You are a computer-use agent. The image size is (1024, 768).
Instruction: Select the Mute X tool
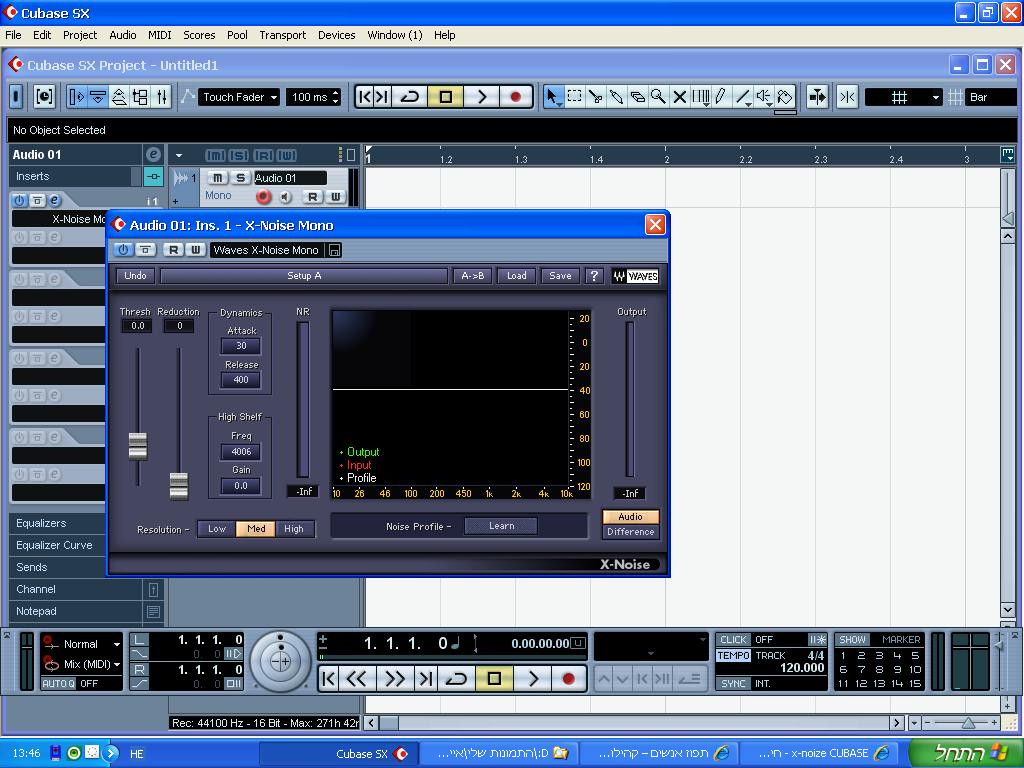click(x=679, y=97)
